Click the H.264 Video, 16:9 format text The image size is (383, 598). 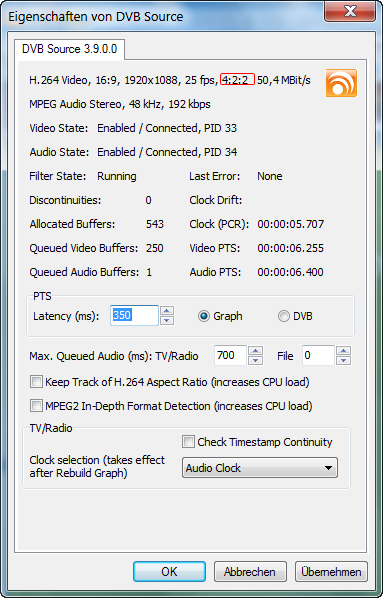[x=75, y=80]
